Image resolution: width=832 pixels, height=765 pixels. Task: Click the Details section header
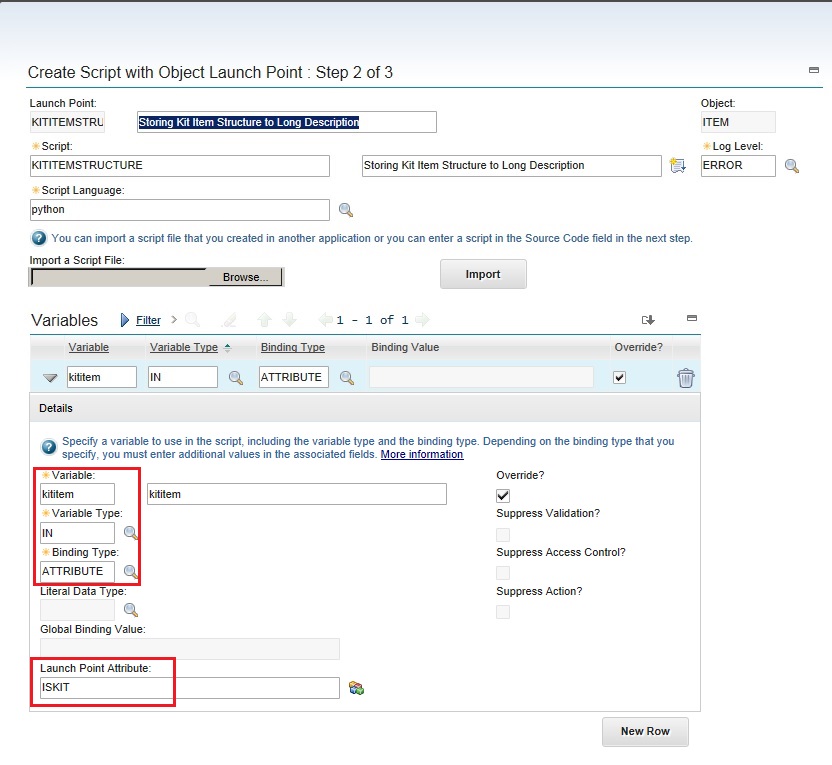point(365,408)
